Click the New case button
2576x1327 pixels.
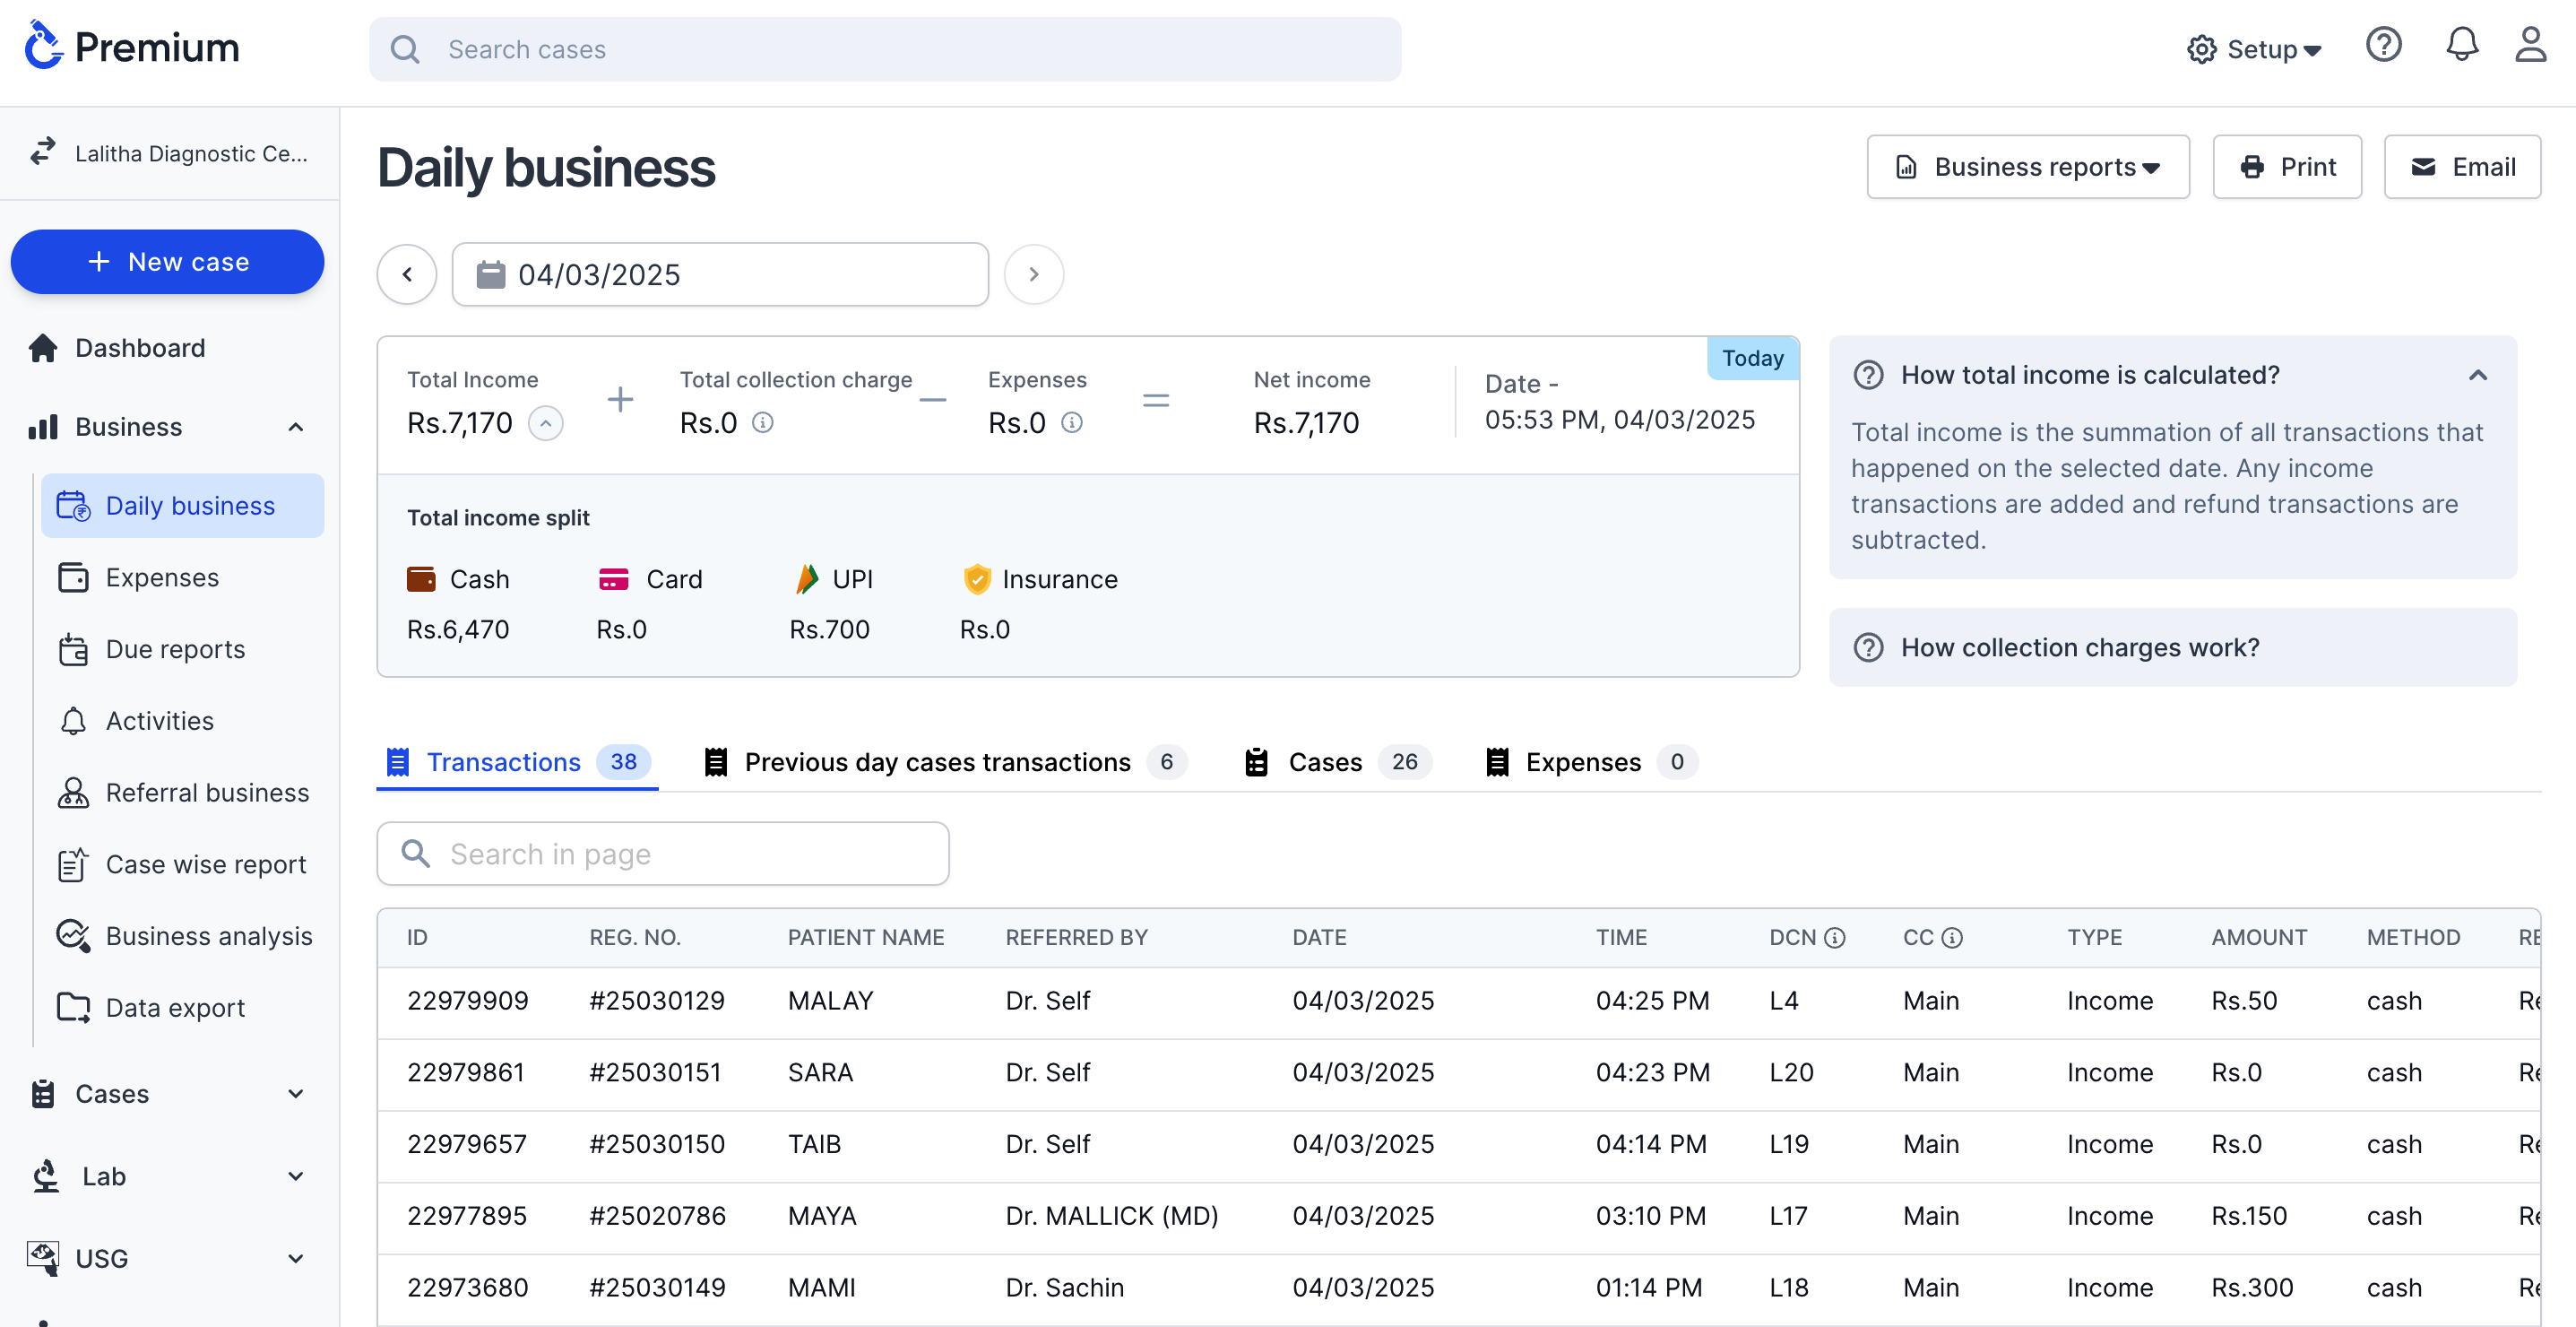coord(167,262)
